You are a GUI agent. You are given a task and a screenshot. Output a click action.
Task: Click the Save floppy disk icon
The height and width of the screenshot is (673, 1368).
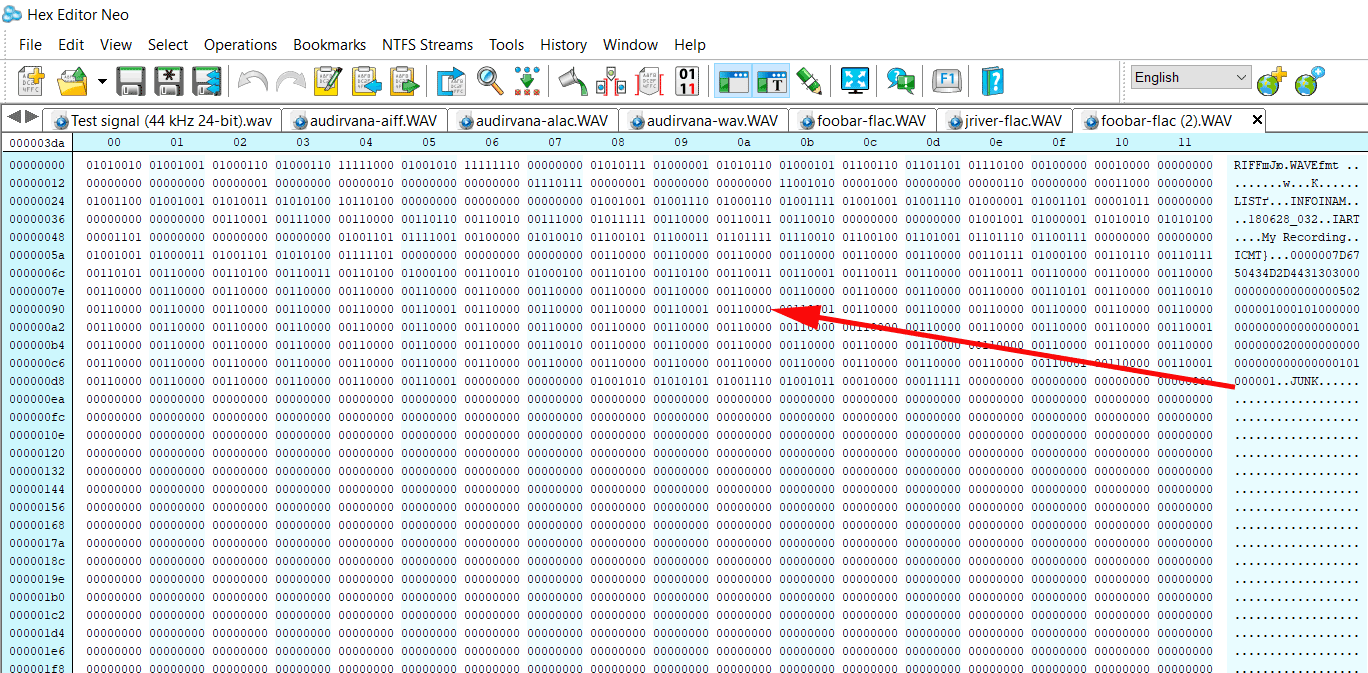tap(131, 81)
